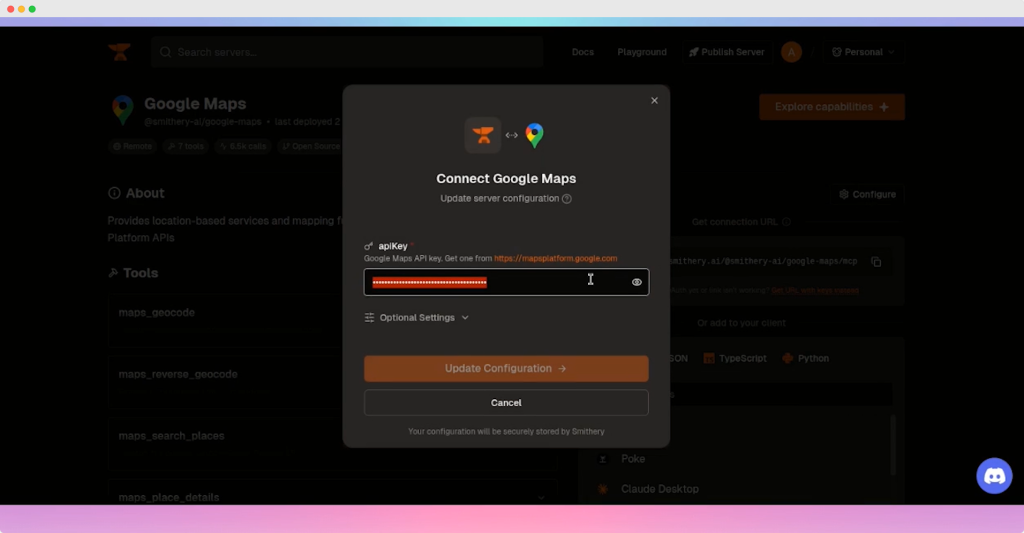Click the Explore capabilities button
The width and height of the screenshot is (1024, 533).
click(832, 107)
